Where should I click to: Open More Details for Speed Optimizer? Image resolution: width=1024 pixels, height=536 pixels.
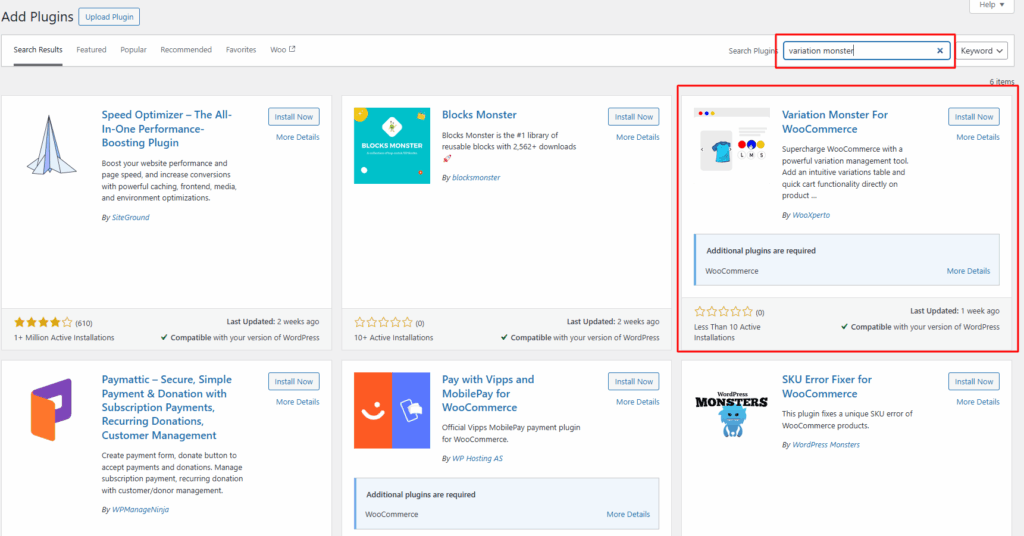(297, 137)
